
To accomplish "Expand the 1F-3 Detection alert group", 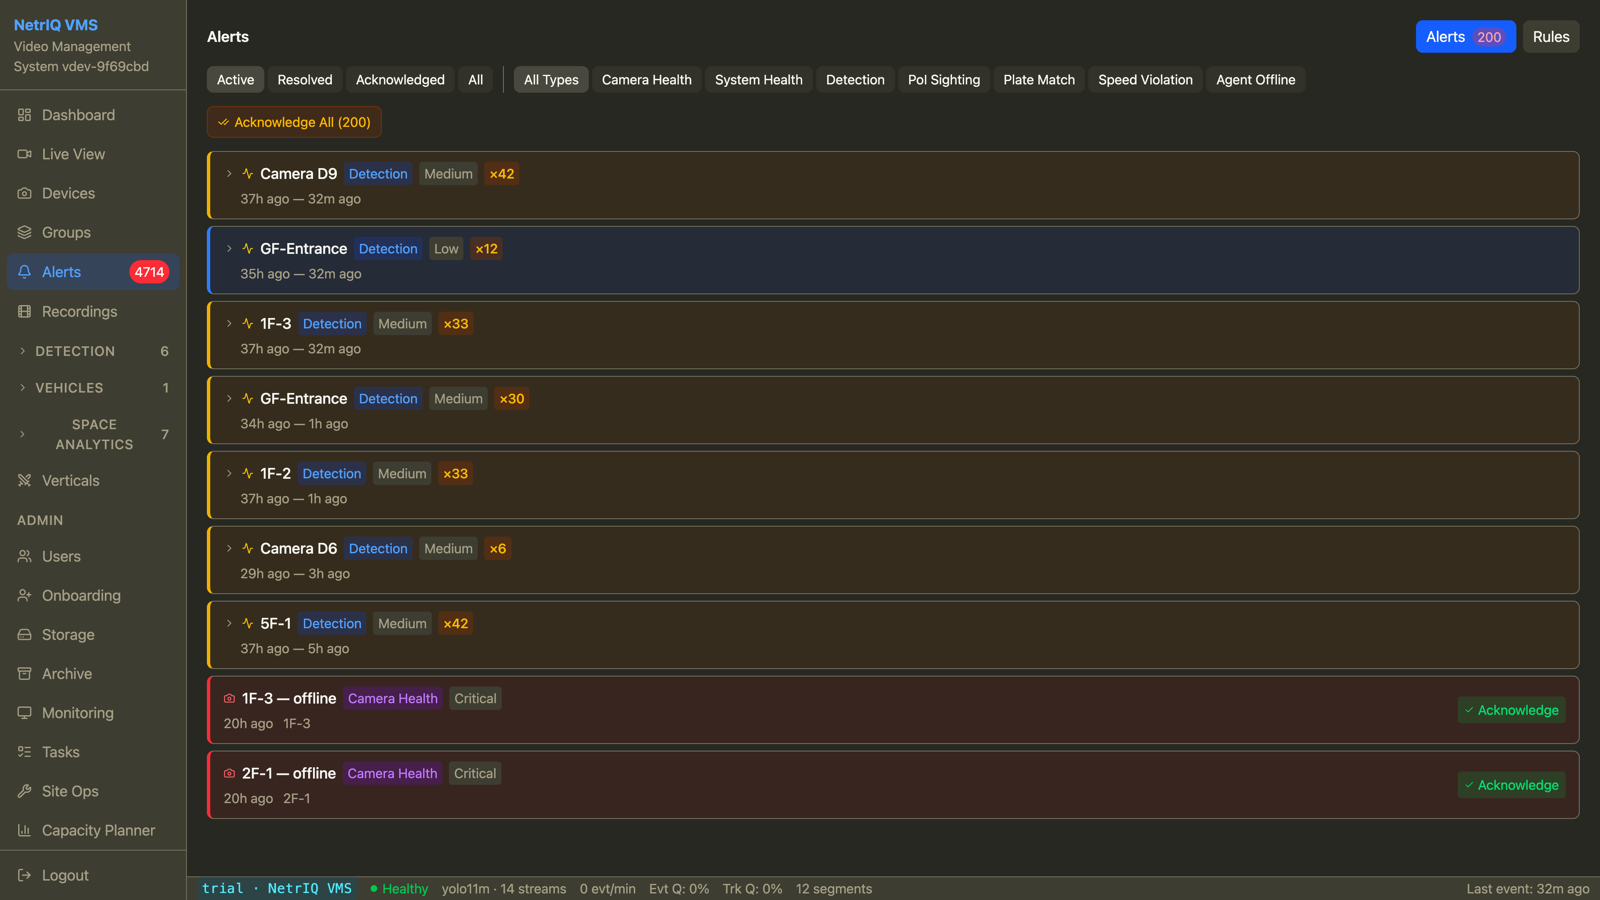I will coord(229,323).
